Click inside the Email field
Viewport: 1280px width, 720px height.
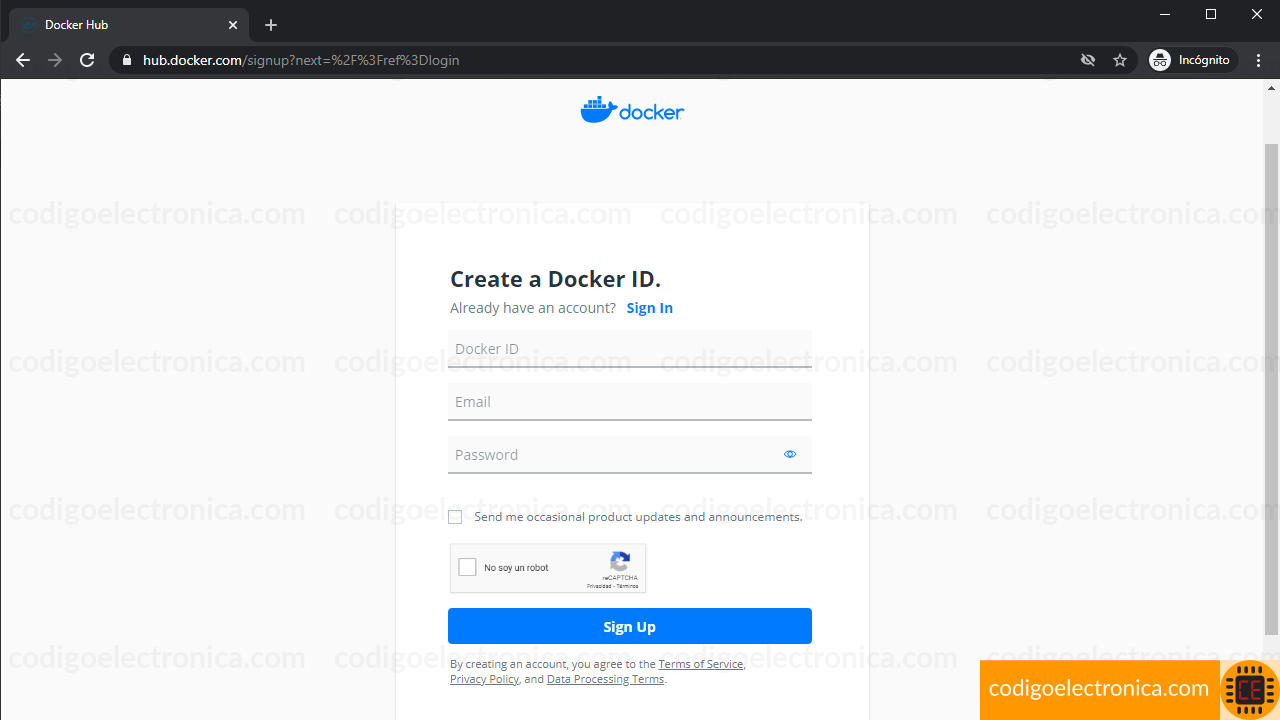coord(630,402)
